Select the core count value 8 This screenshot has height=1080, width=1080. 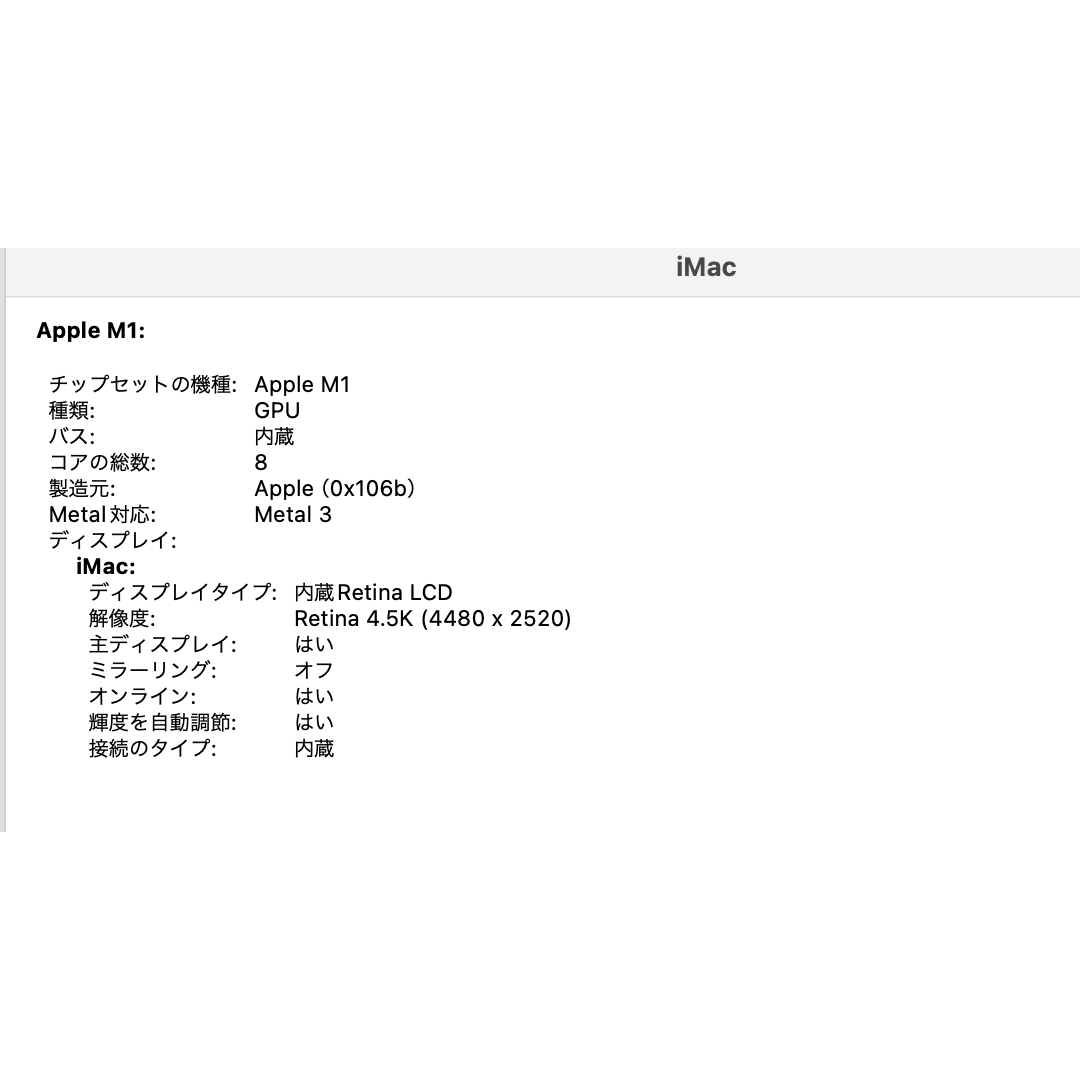[261, 462]
